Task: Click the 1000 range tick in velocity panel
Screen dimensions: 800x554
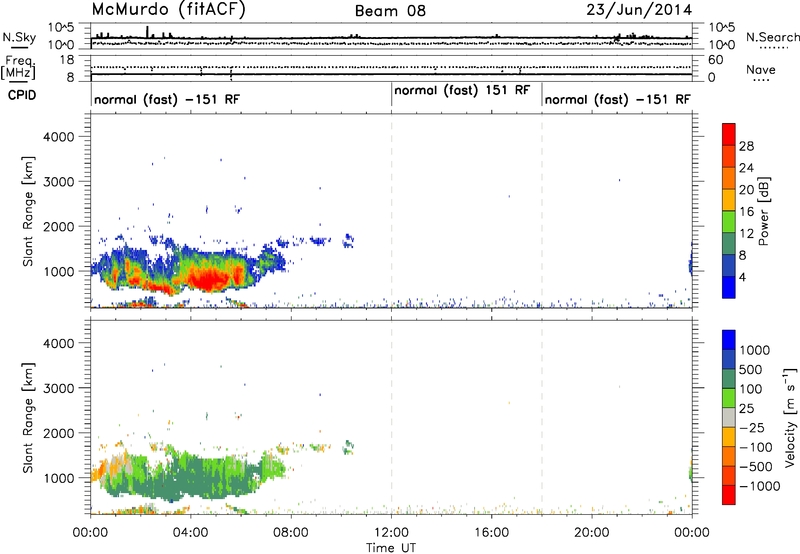Action: pyautogui.click(x=58, y=477)
